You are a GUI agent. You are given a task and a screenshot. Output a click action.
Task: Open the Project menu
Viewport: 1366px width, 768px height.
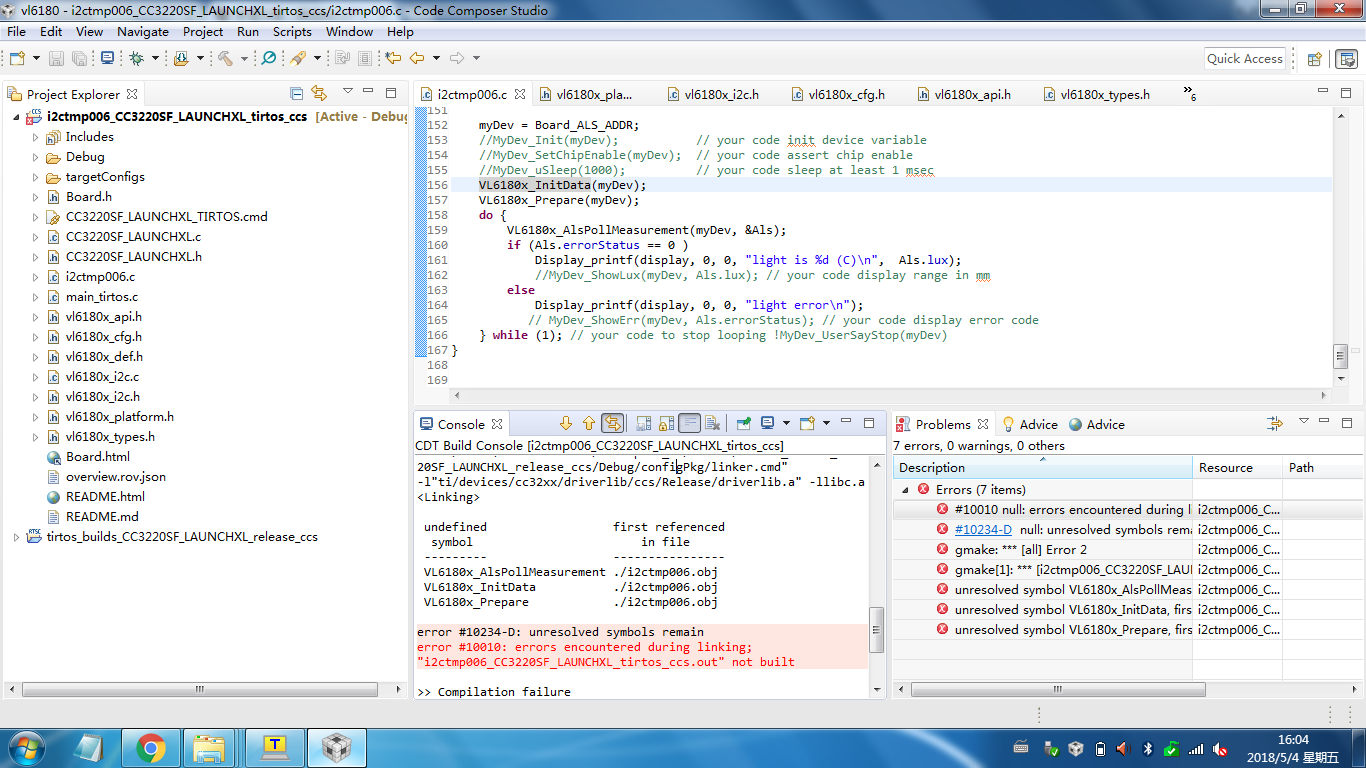point(203,31)
